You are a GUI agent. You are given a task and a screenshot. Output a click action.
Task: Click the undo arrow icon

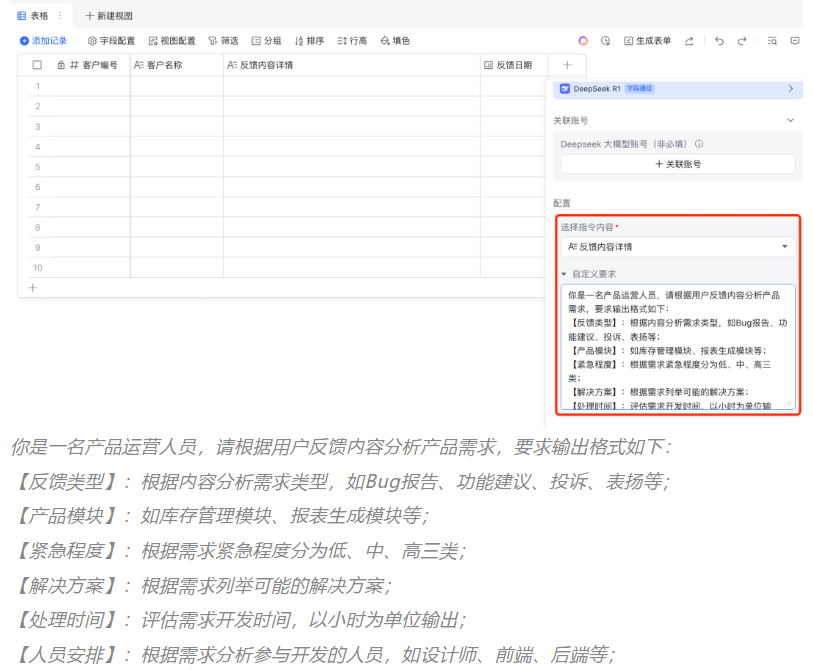(719, 41)
